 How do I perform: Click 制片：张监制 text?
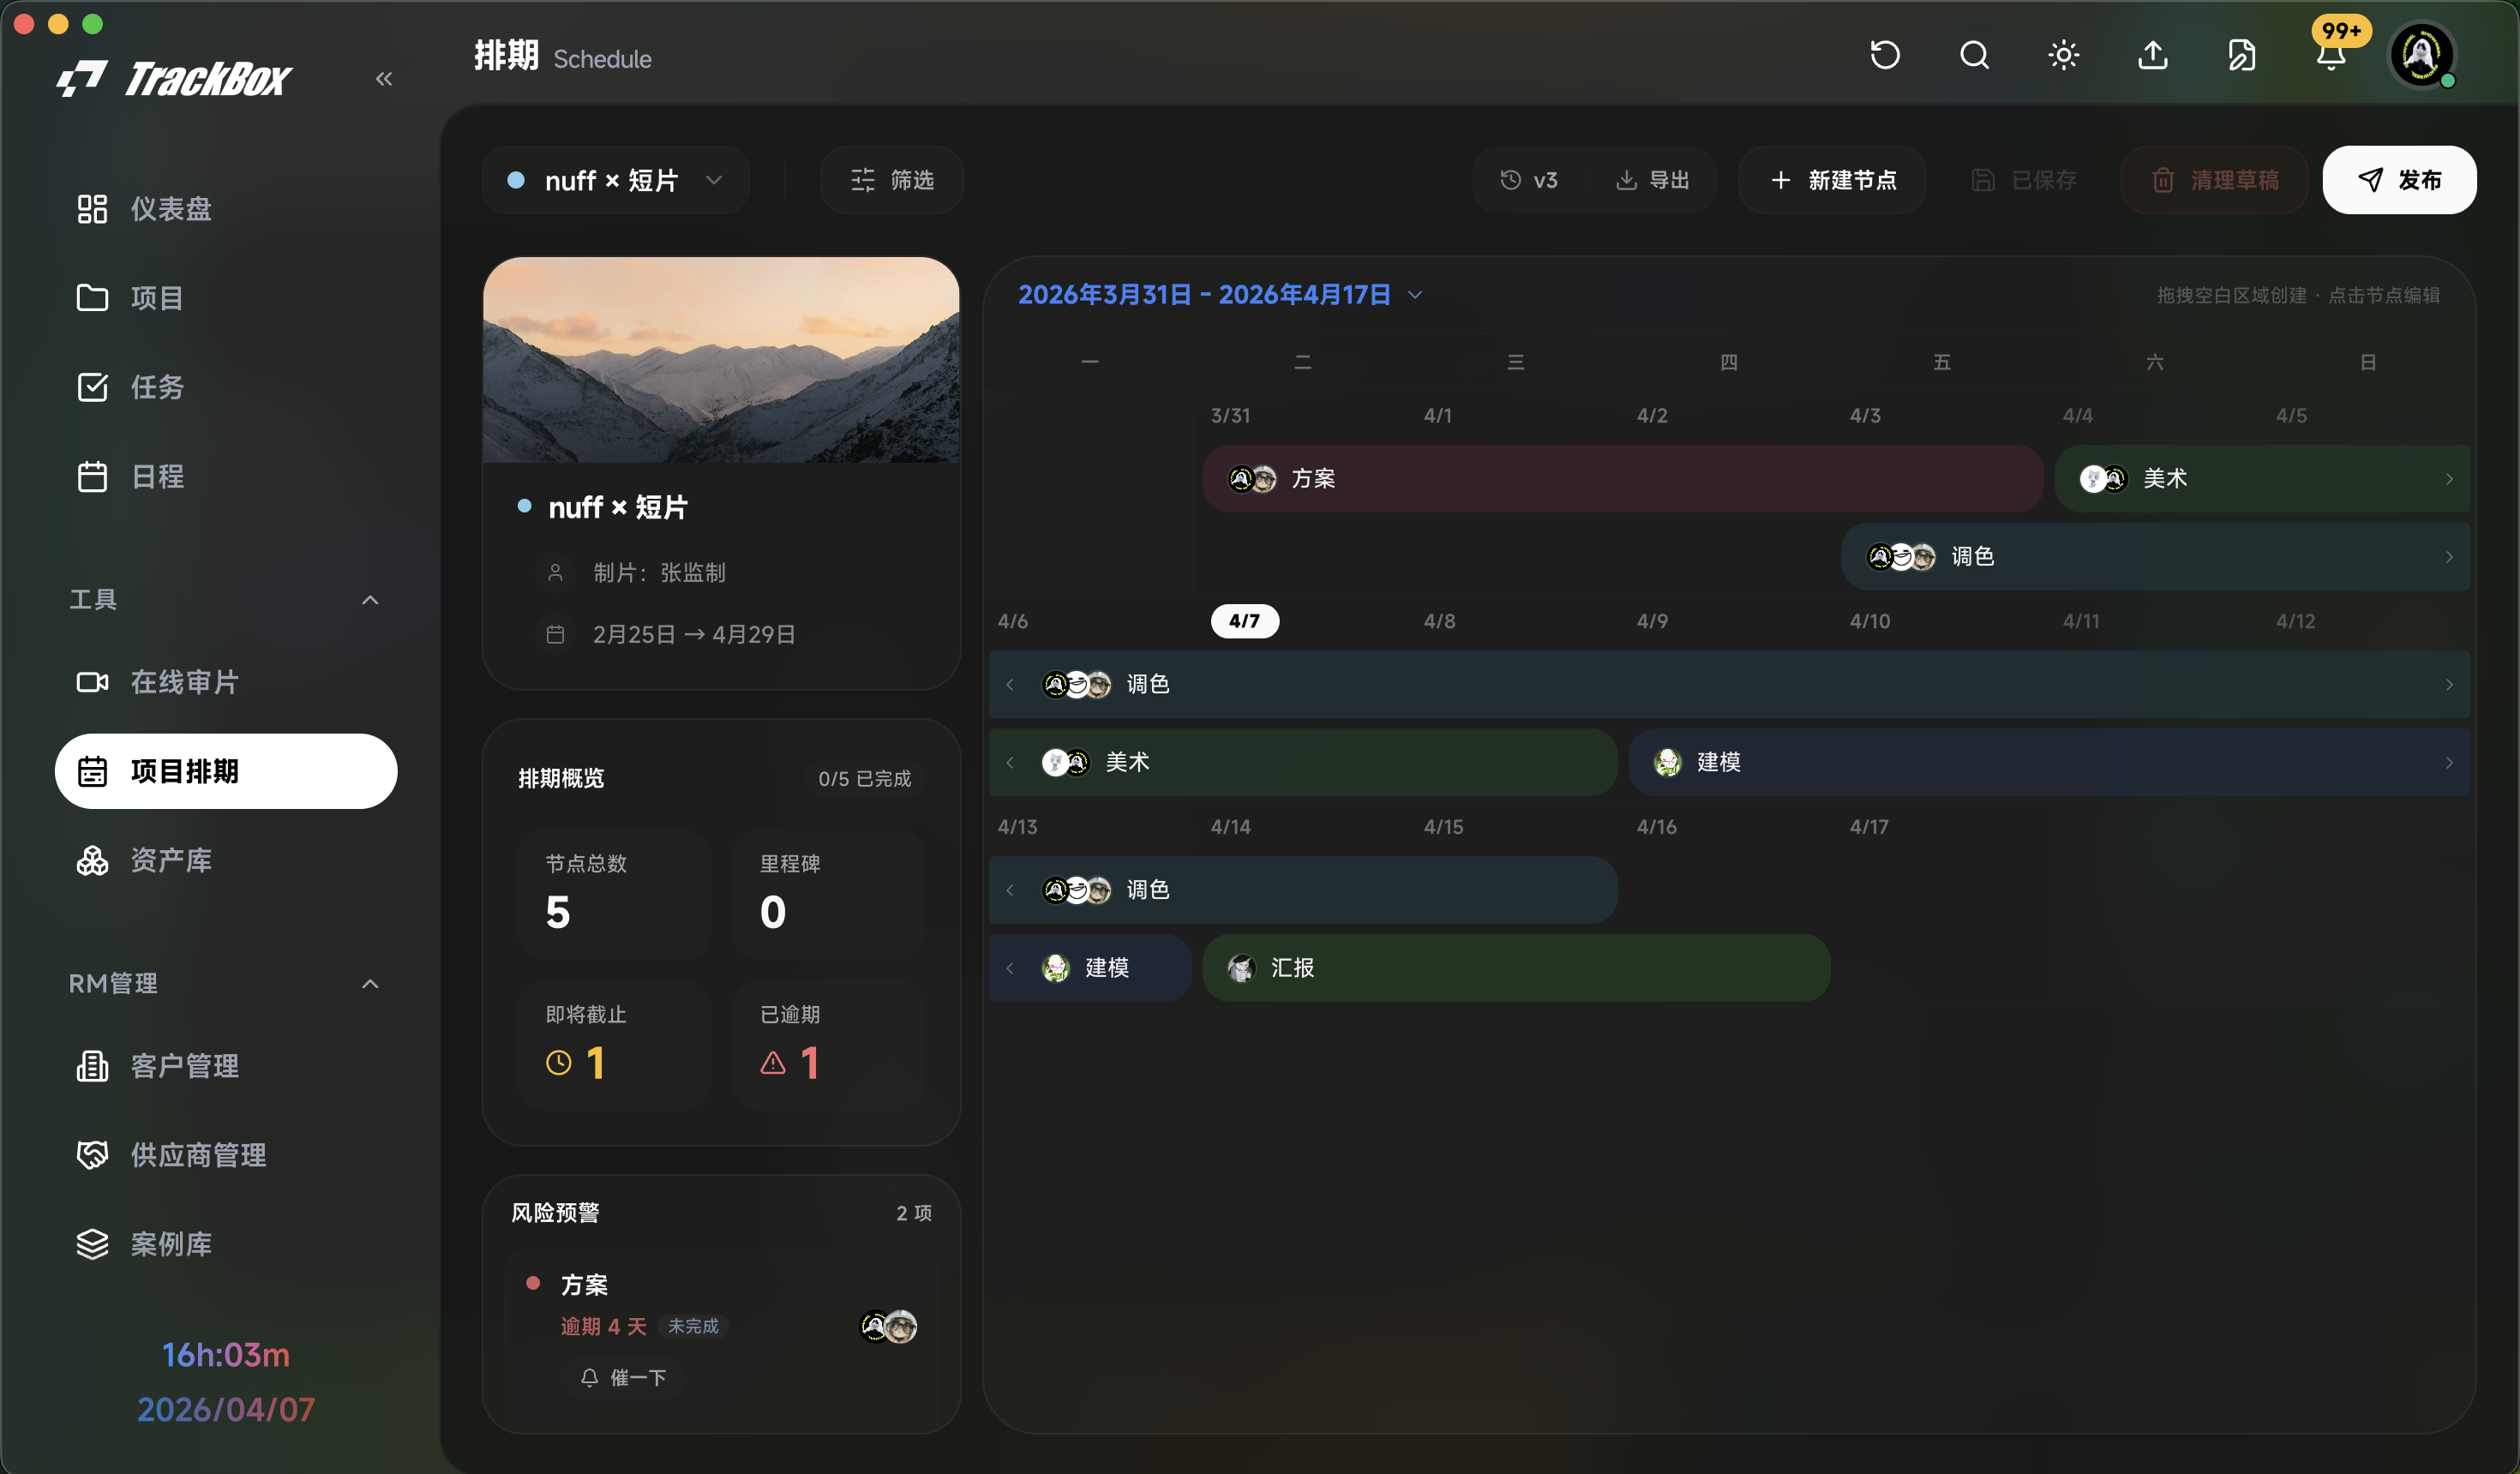659,572
